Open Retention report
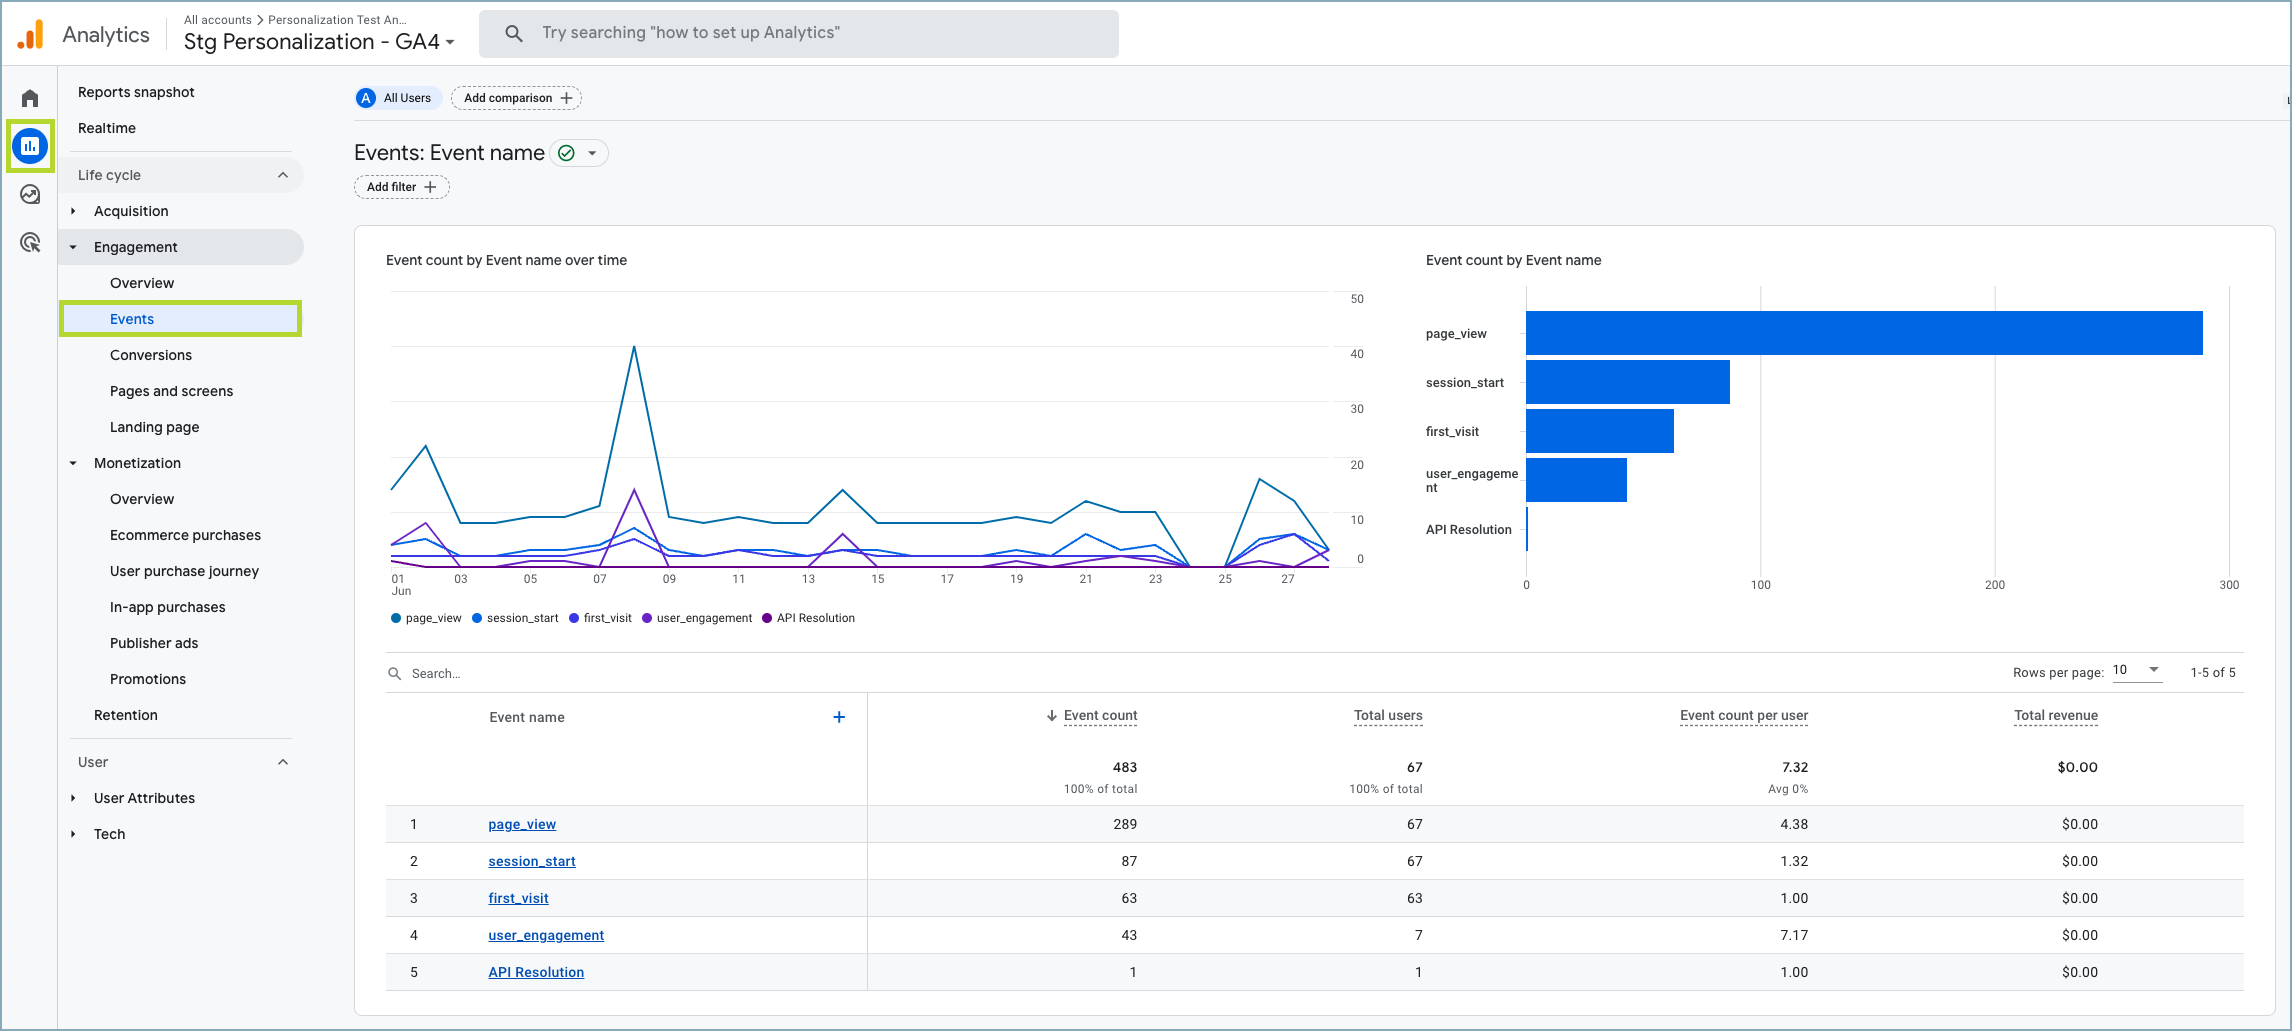Viewport: 2292px width, 1031px height. point(126,715)
